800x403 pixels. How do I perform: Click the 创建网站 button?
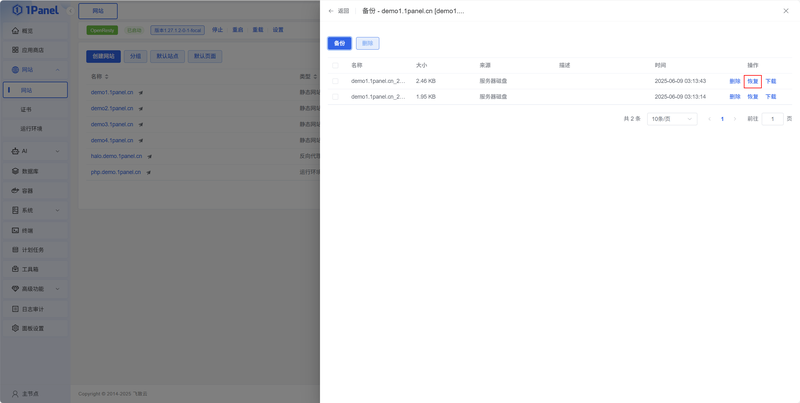click(104, 57)
